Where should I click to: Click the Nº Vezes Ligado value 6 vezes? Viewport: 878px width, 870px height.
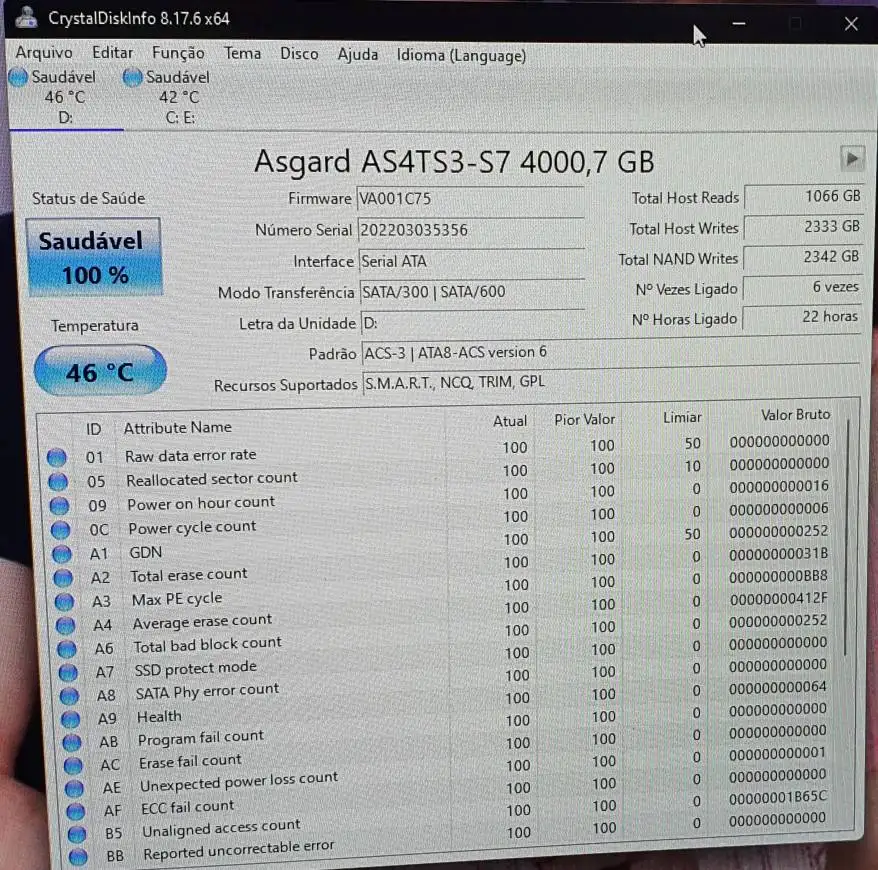pyautogui.click(x=802, y=287)
